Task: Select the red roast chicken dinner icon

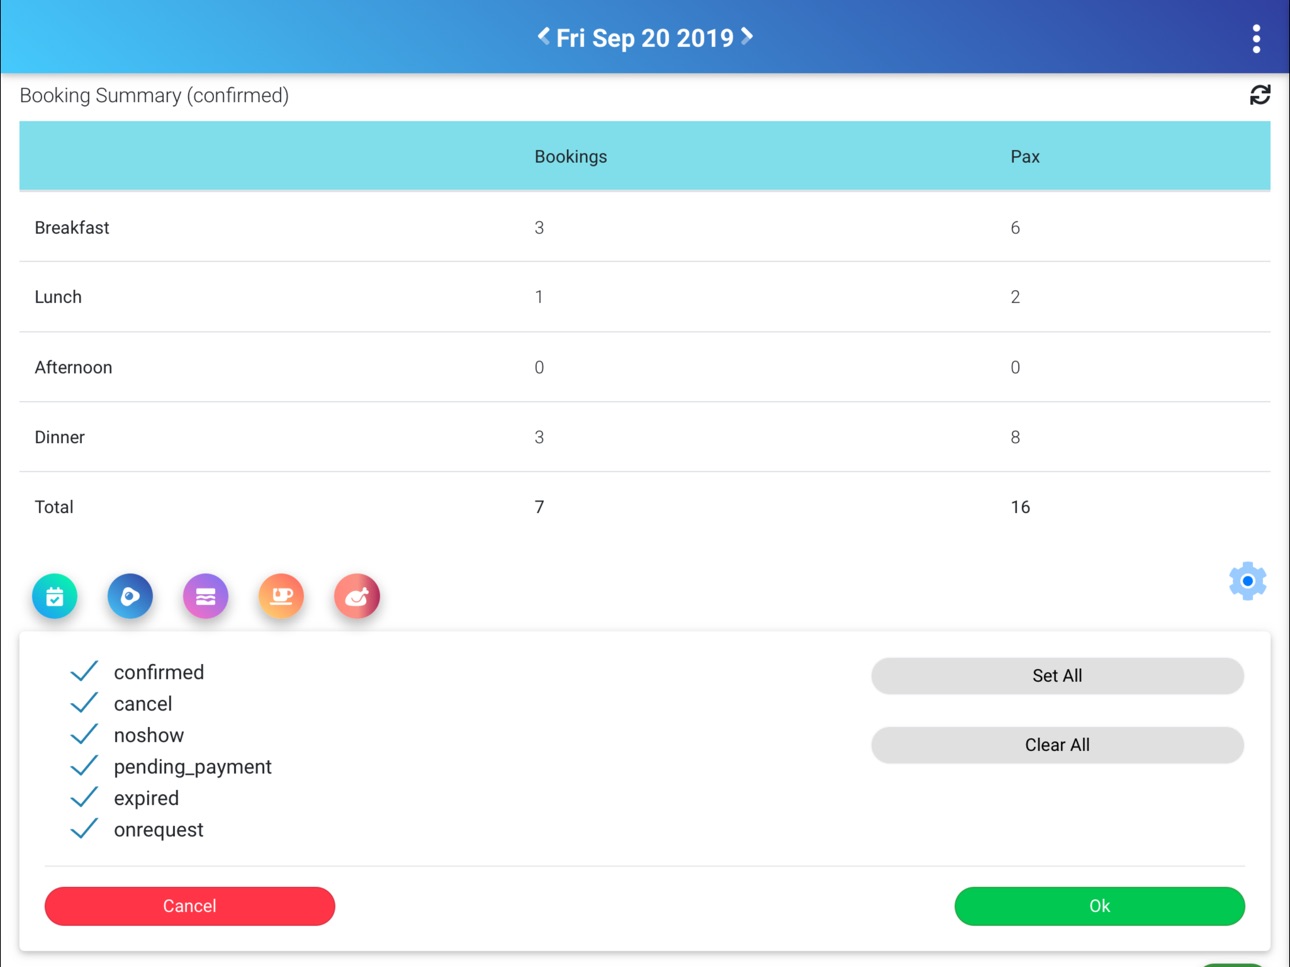Action: click(357, 596)
